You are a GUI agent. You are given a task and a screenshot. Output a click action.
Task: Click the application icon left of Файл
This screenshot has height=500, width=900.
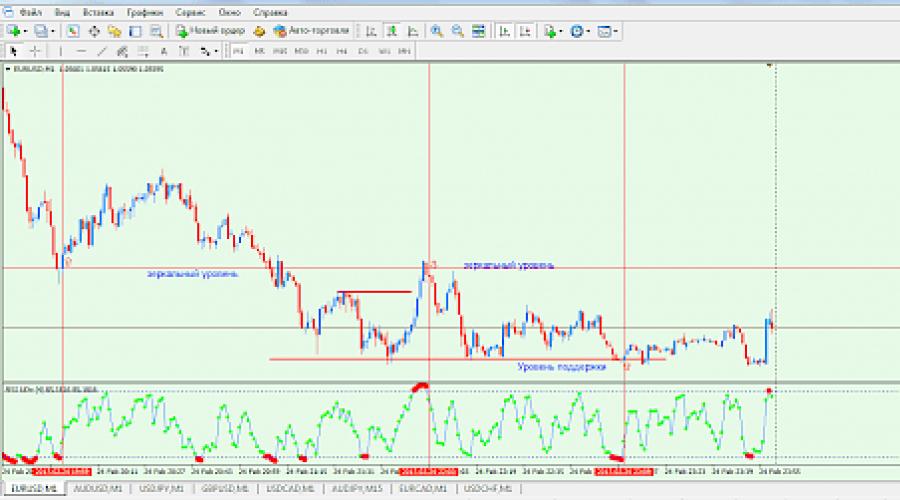pyautogui.click(x=8, y=12)
